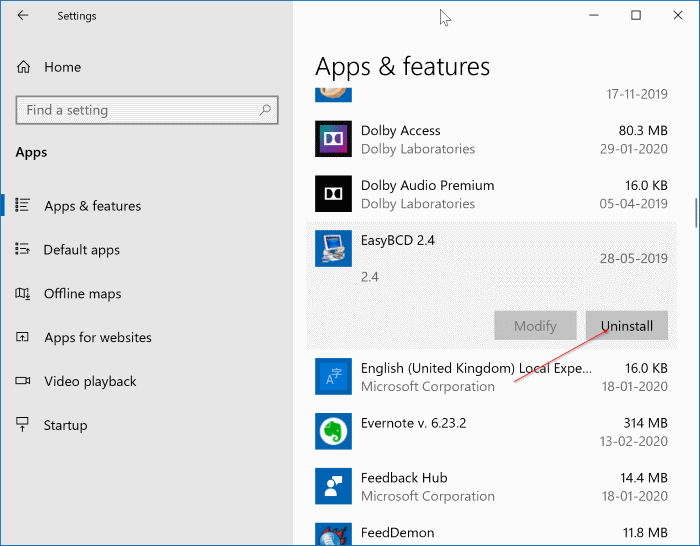
Task: Open the Startup settings page
Action: pos(66,425)
